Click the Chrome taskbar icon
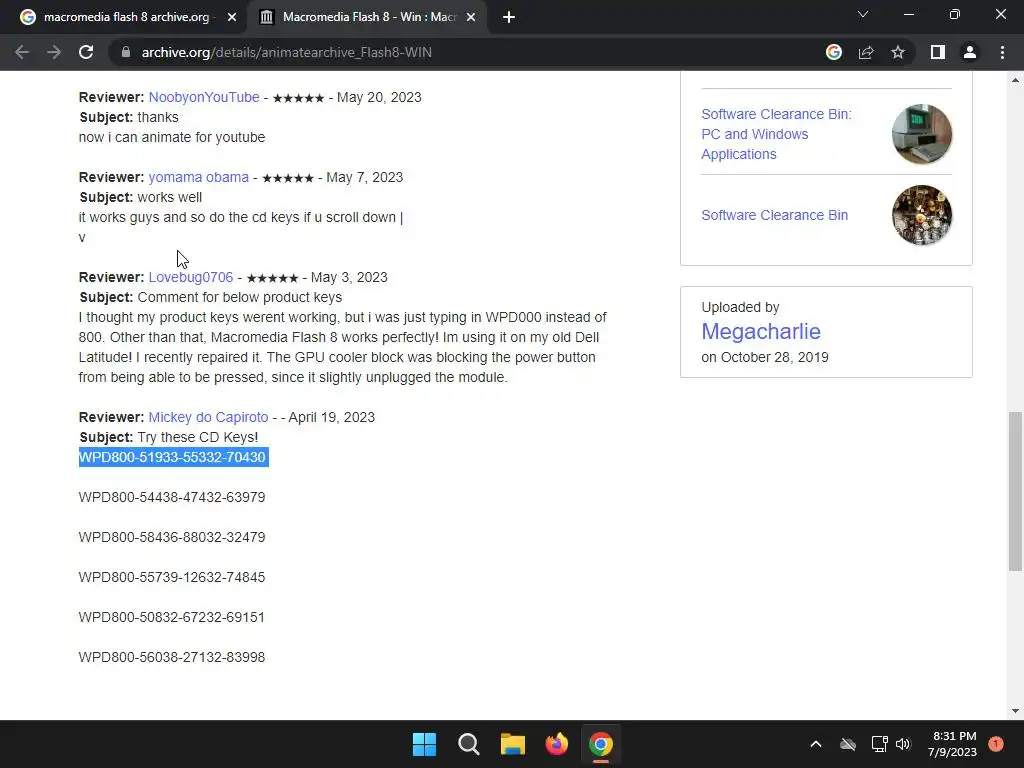This screenshot has width=1024, height=768. [x=601, y=744]
